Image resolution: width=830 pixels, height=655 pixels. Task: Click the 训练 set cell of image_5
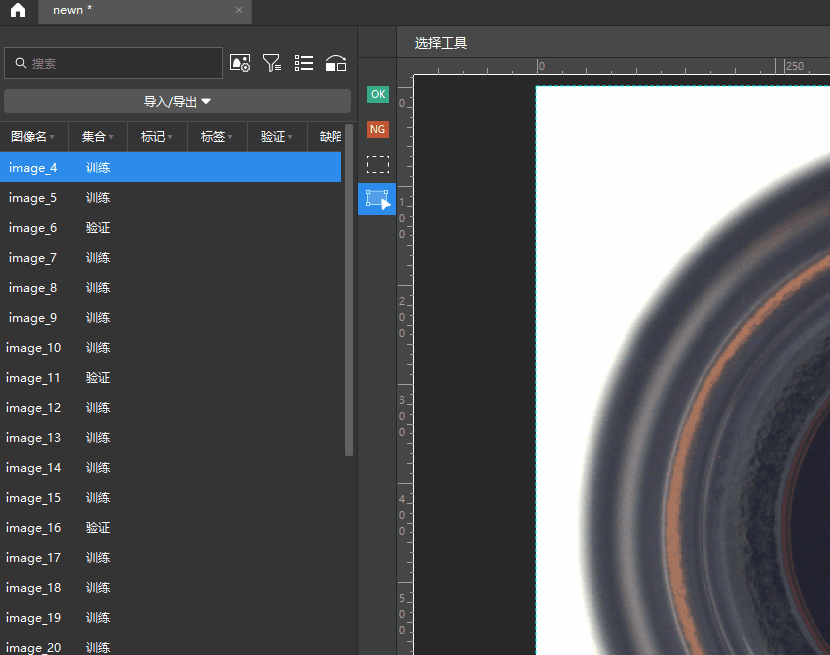98,198
